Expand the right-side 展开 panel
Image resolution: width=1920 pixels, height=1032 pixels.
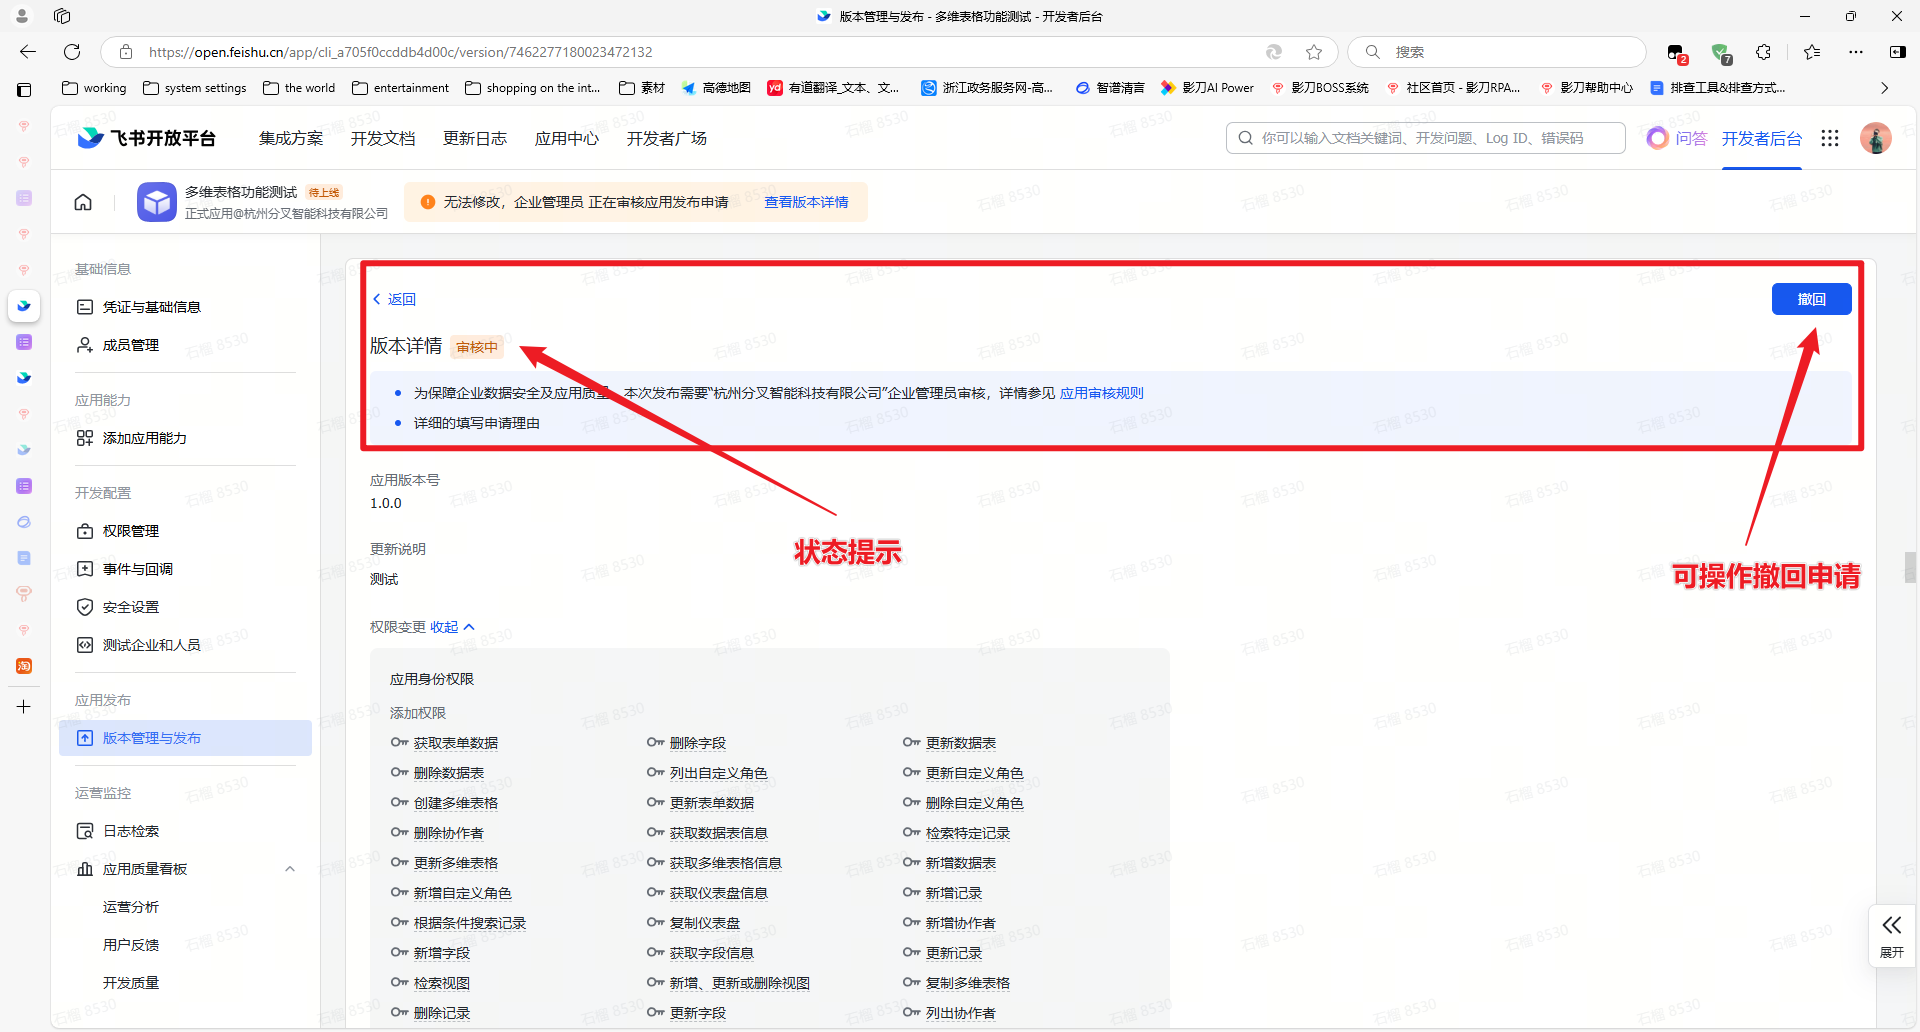pyautogui.click(x=1892, y=936)
